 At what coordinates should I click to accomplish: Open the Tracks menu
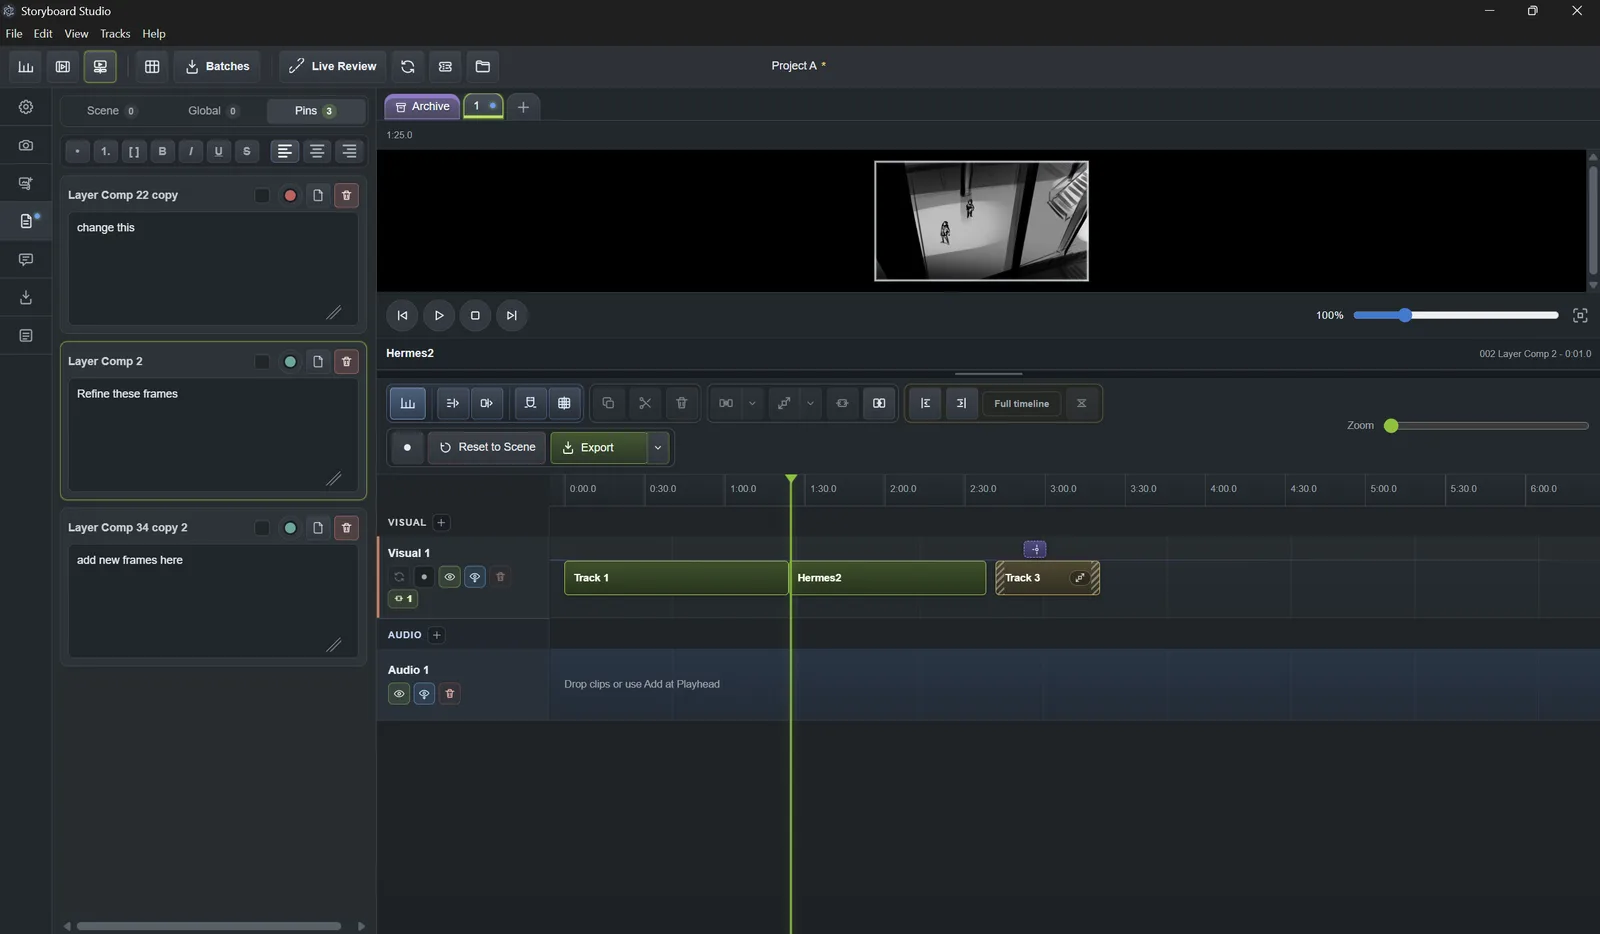pyautogui.click(x=115, y=33)
